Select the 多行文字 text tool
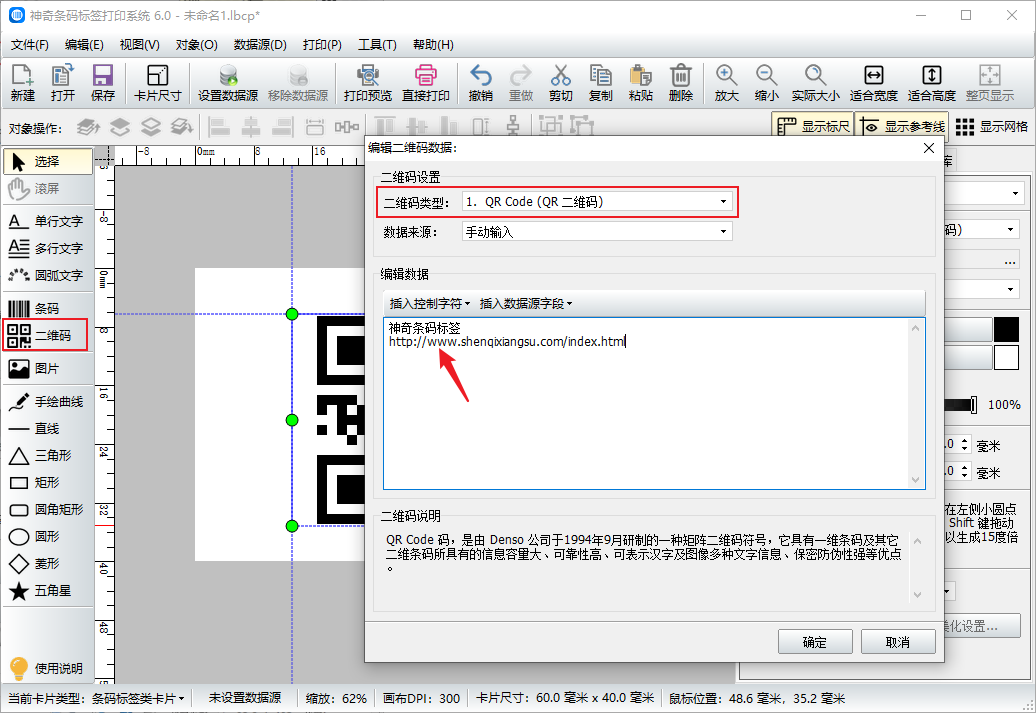The width and height of the screenshot is (1036, 713). coord(48,248)
